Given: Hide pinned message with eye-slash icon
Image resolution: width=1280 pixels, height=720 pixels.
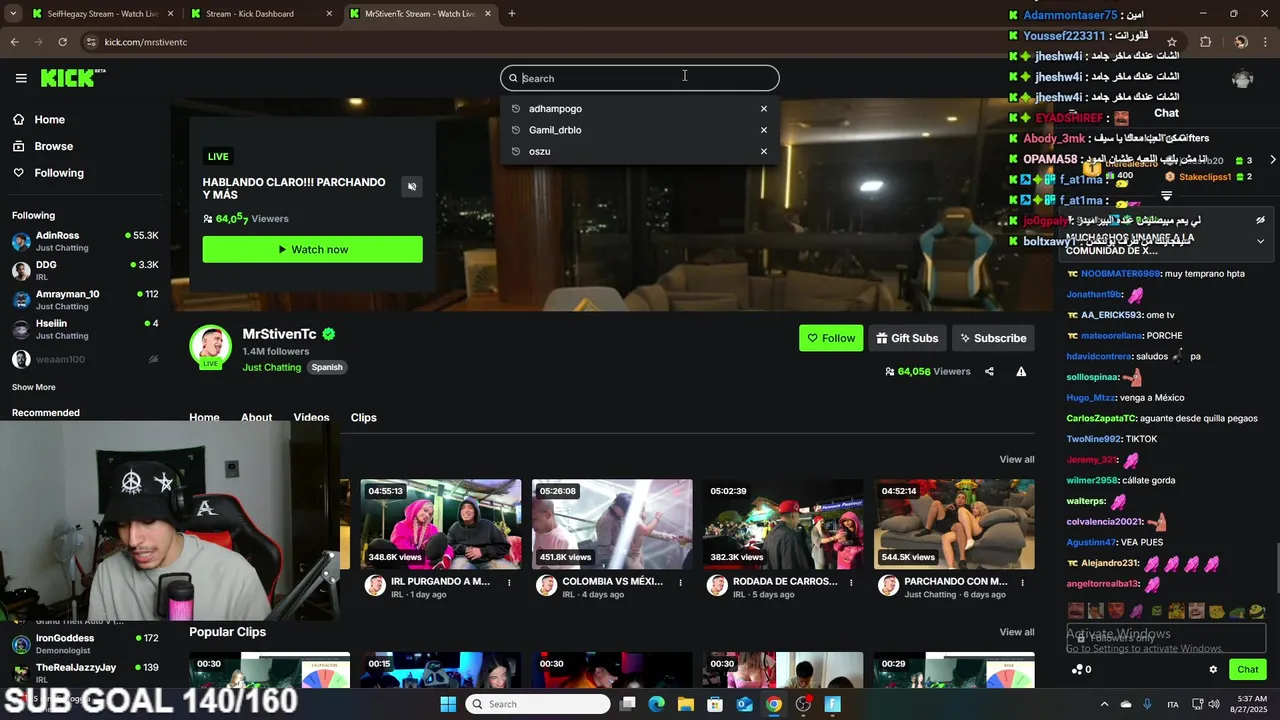Looking at the screenshot, I should 1260,220.
